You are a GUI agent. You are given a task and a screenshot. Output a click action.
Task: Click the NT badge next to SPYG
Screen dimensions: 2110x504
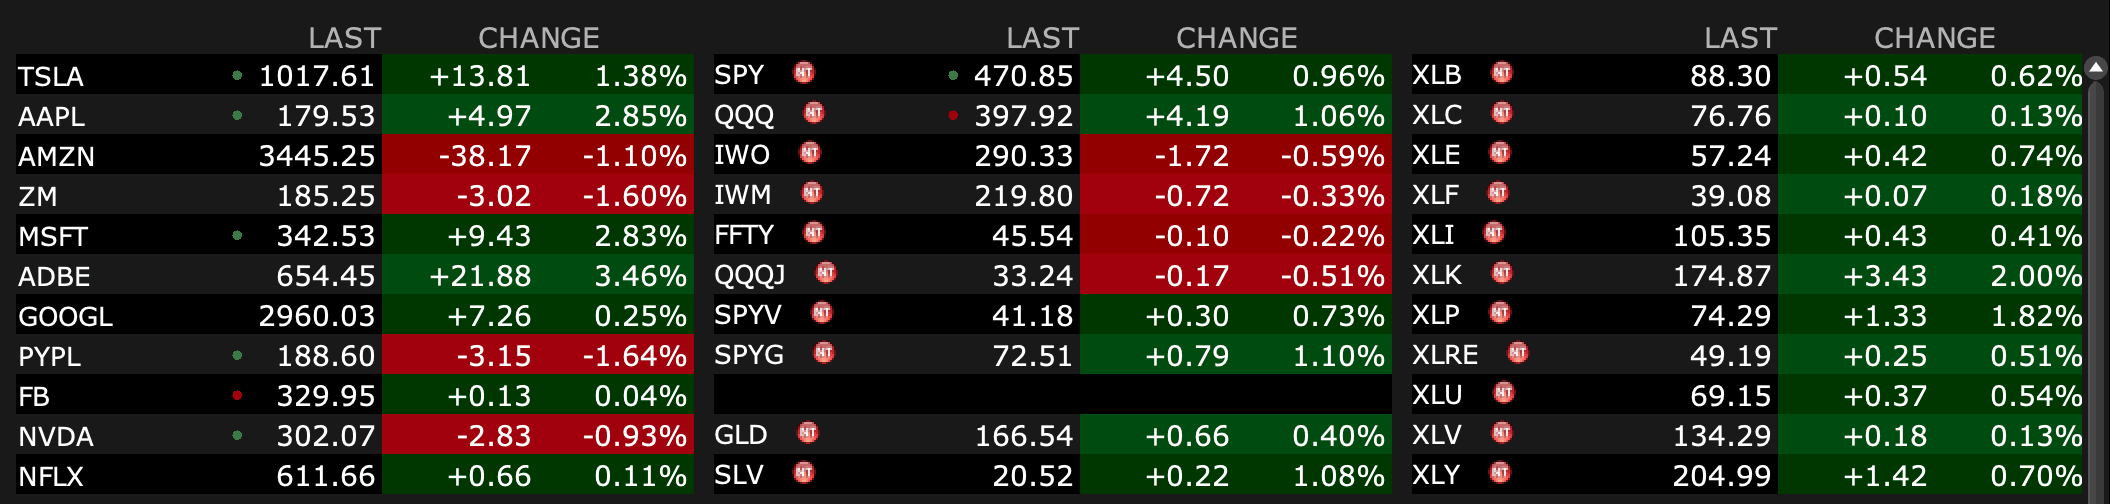(824, 353)
